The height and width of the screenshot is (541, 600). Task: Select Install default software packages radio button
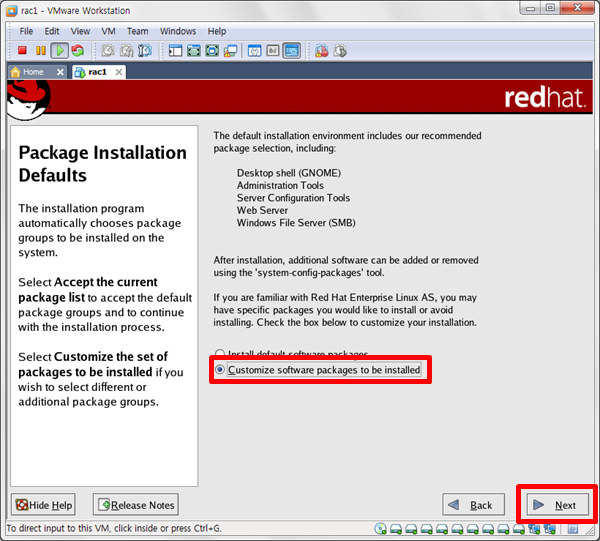[x=220, y=353]
